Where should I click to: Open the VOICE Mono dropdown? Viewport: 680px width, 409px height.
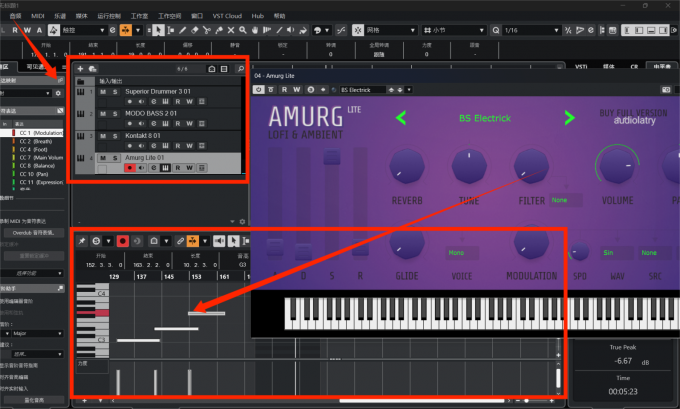point(462,252)
